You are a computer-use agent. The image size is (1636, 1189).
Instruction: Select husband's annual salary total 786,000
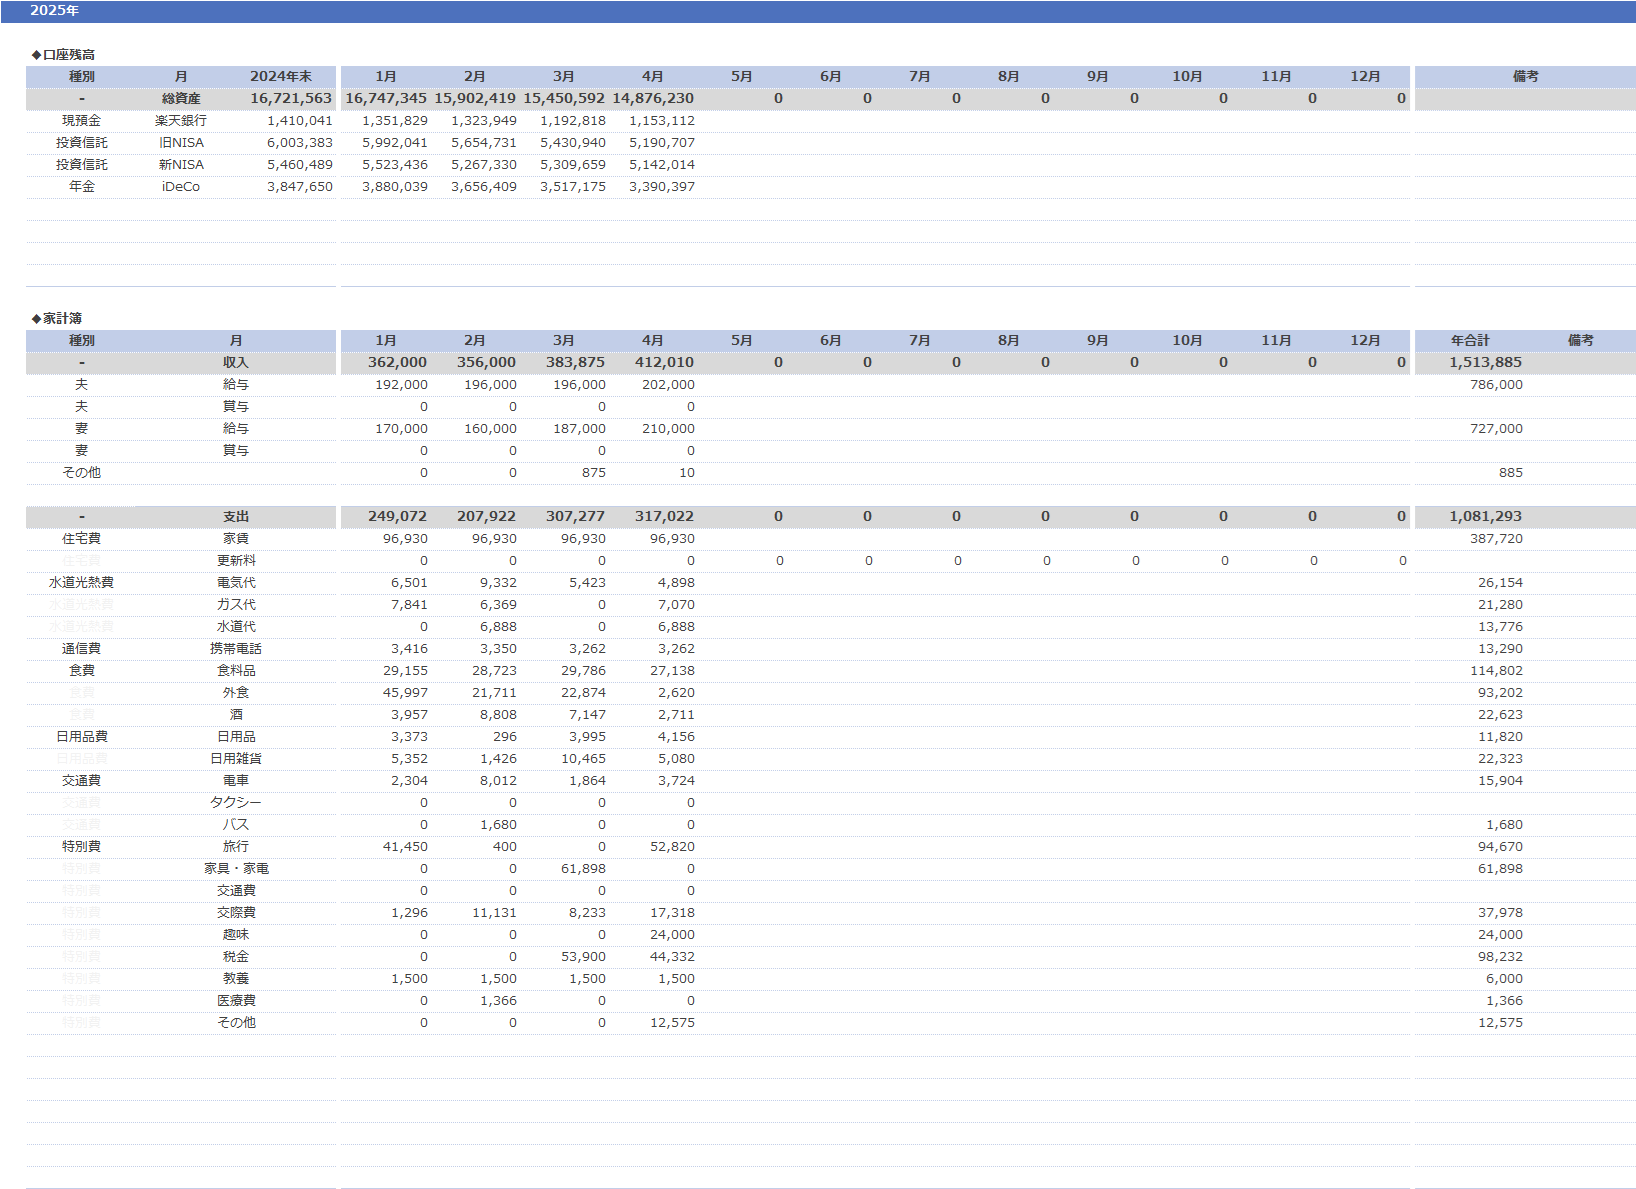(x=1497, y=385)
